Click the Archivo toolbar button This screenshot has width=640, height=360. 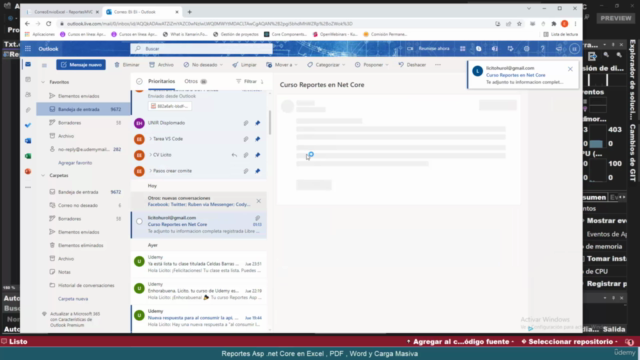pyautogui.click(x=161, y=65)
